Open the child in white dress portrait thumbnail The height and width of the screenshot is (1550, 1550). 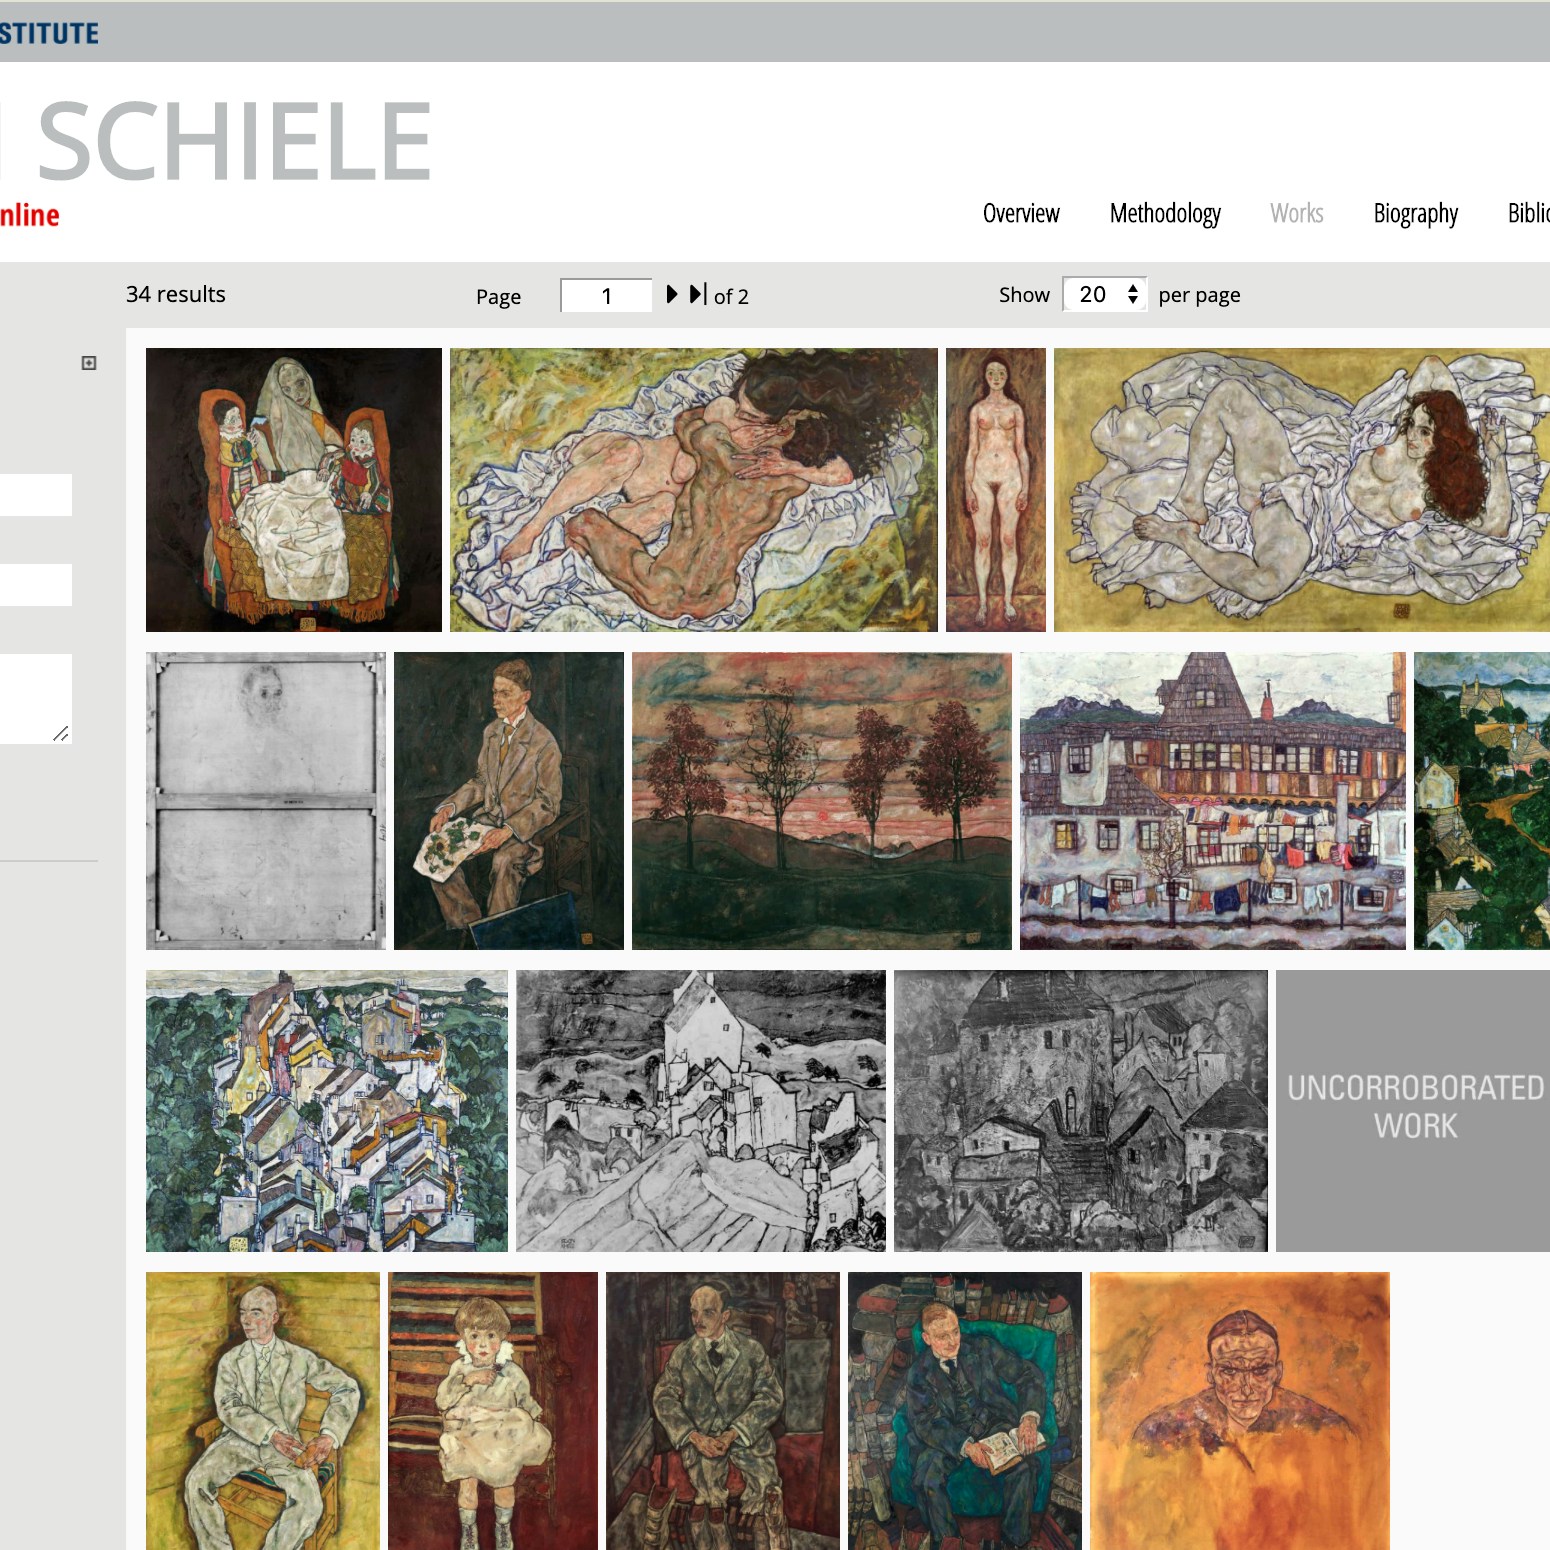493,1411
